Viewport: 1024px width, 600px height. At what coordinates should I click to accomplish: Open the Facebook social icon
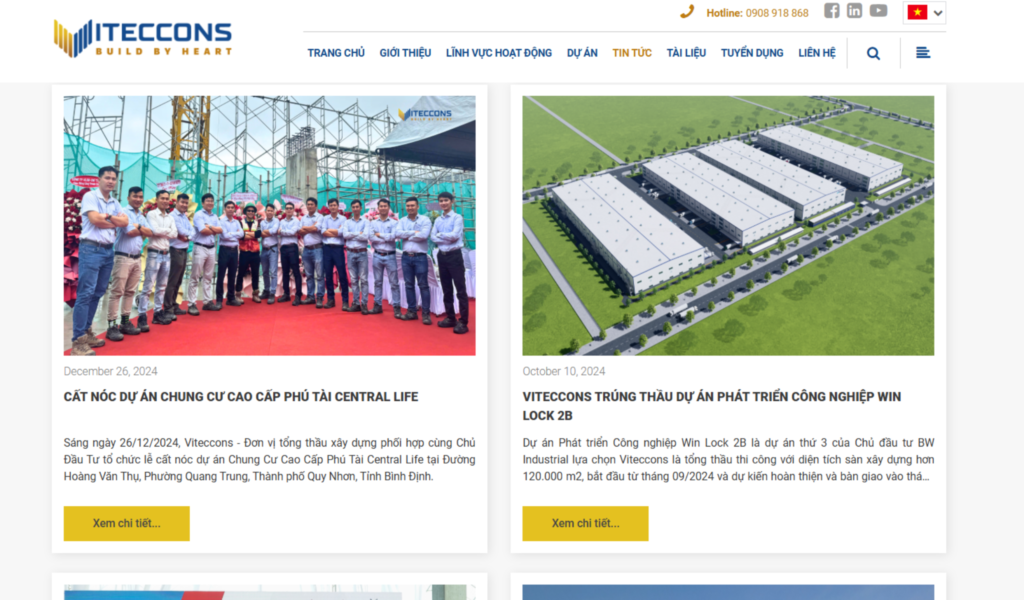[831, 10]
